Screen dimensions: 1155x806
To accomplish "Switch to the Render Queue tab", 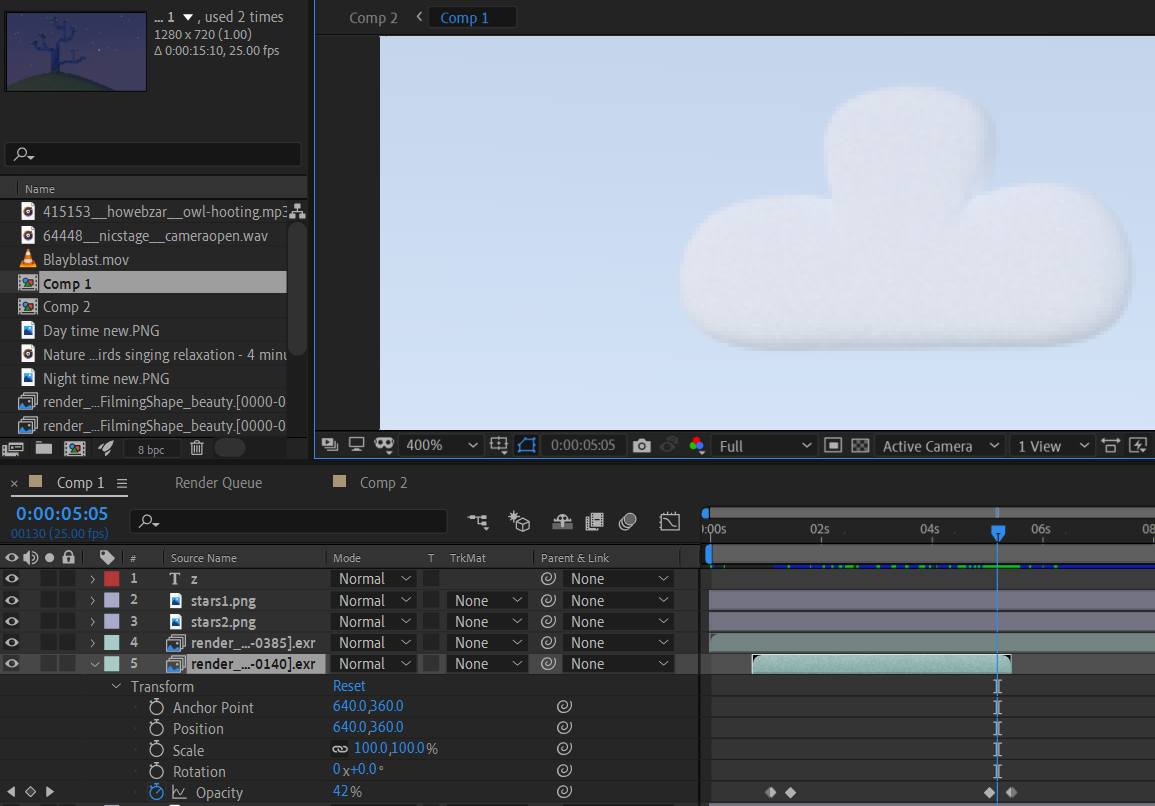I will 218,483.
